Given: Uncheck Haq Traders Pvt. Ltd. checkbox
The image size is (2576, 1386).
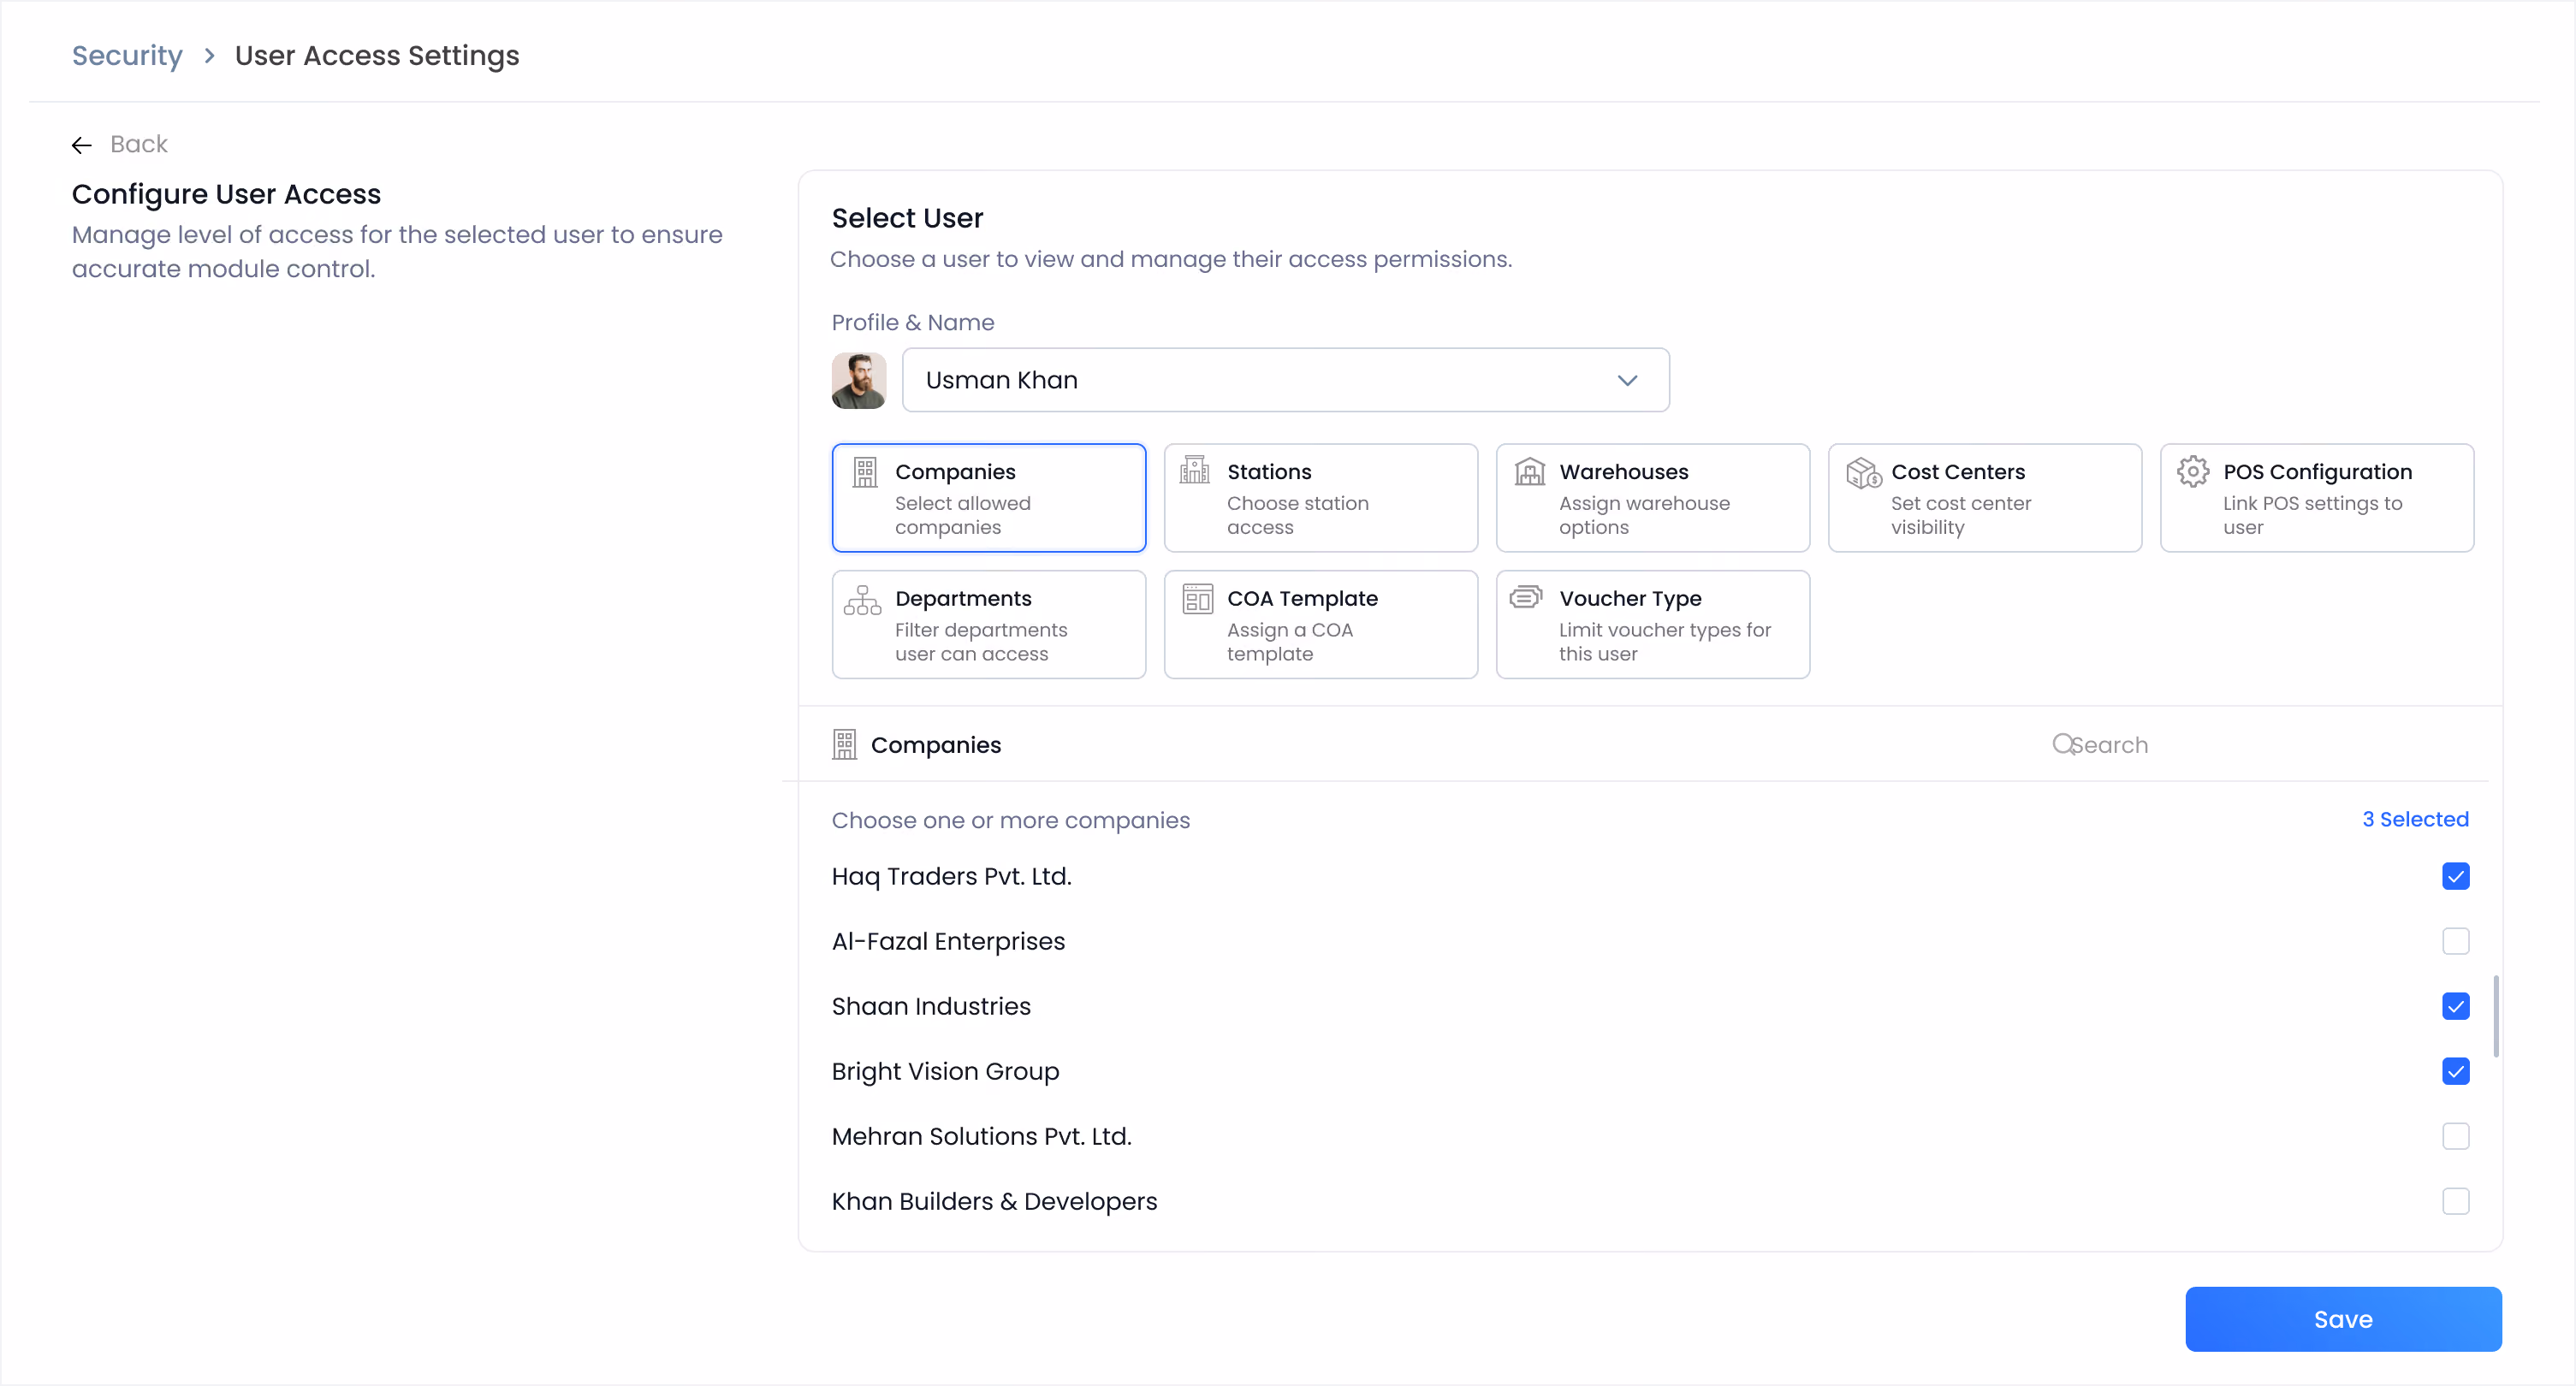Looking at the screenshot, I should coord(2455,877).
